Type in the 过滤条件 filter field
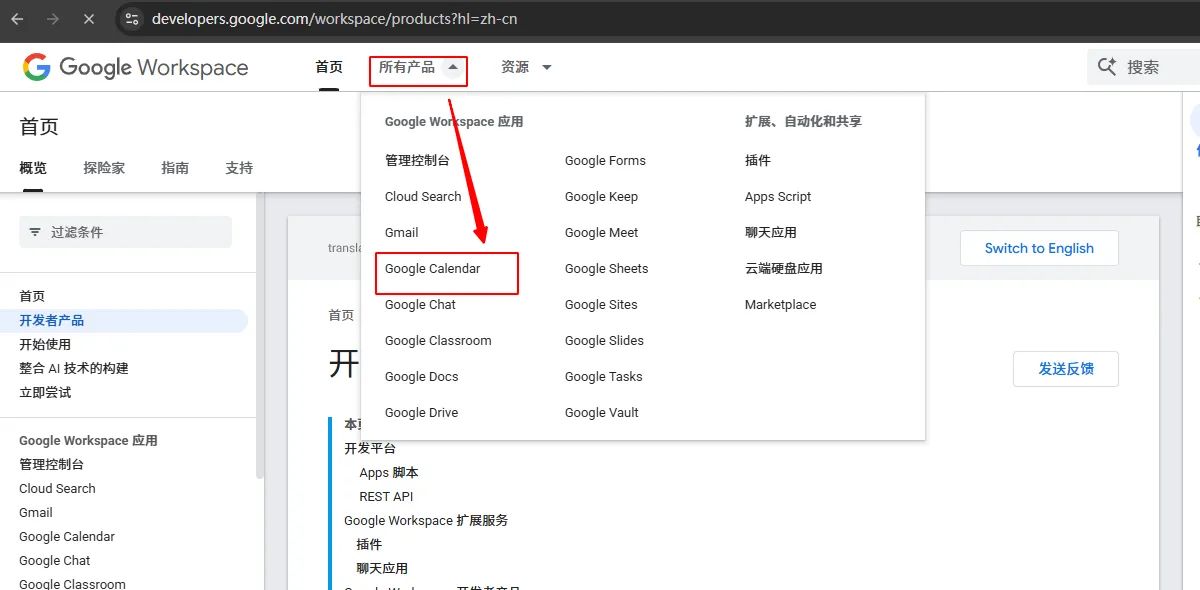1200x590 pixels. tap(135, 232)
